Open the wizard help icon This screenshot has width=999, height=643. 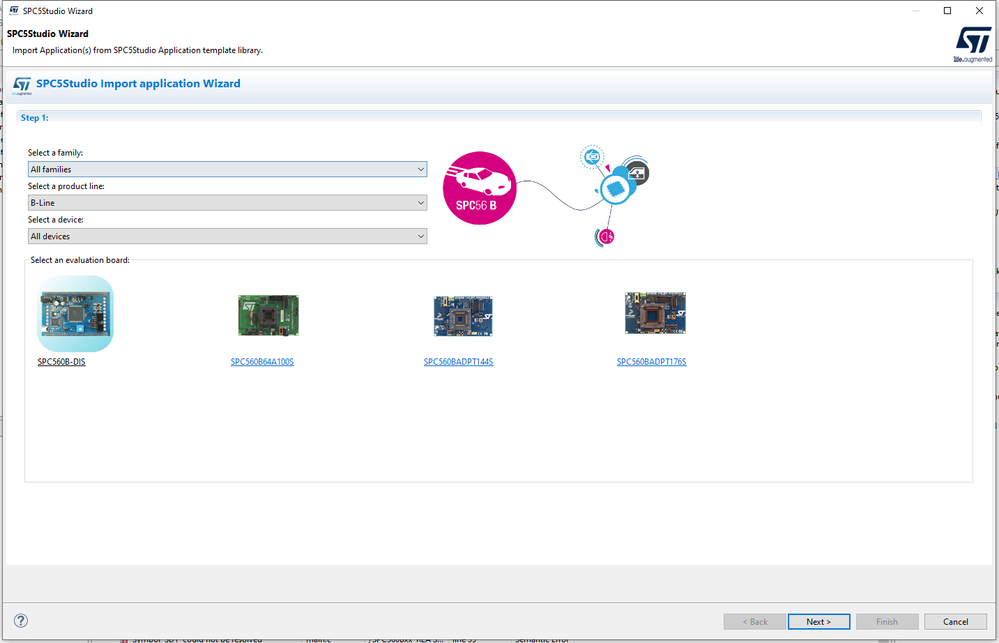[21, 621]
